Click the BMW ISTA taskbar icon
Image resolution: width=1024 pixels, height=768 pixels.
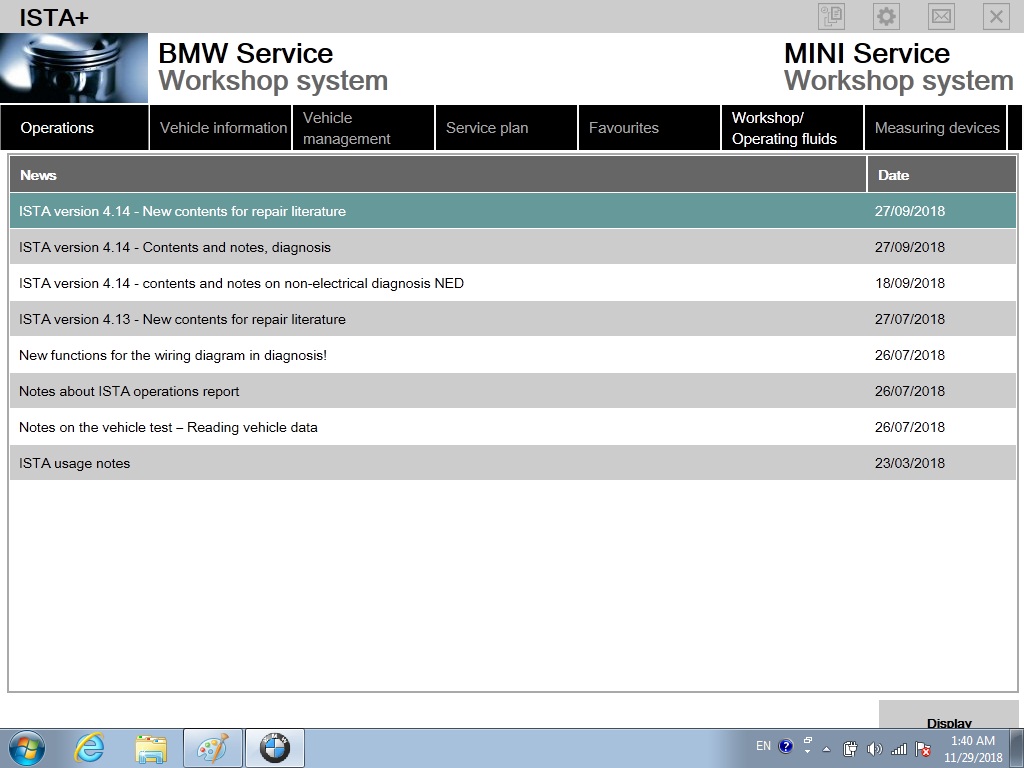tap(275, 748)
